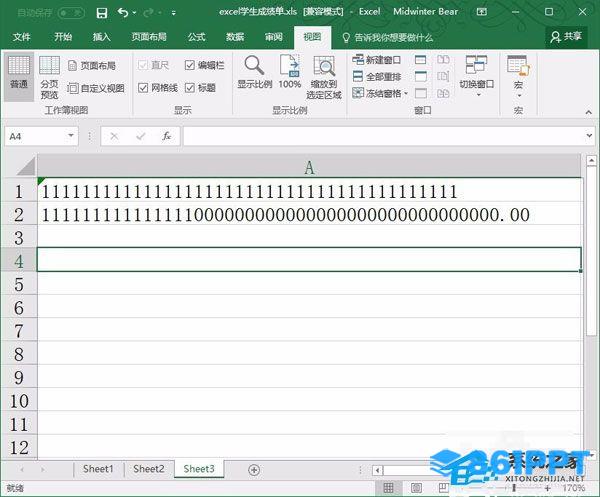Open the 文件 menu tab
Image resolution: width=600 pixels, height=497 pixels.
[x=21, y=37]
